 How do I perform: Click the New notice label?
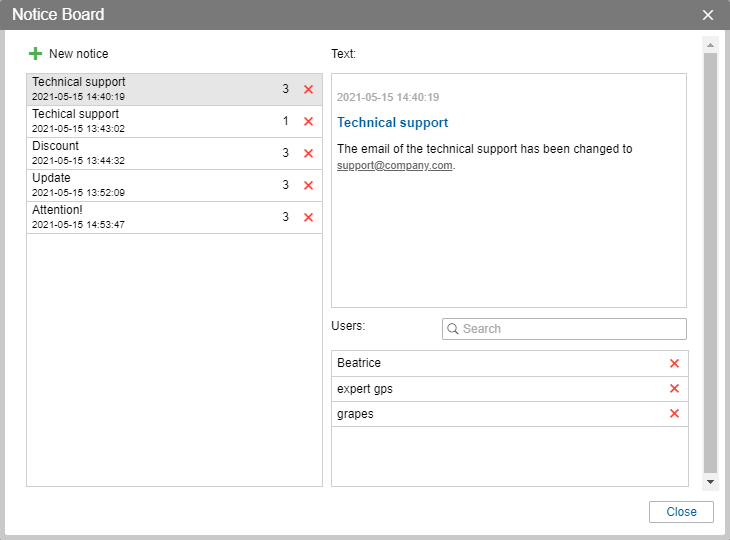tap(78, 54)
